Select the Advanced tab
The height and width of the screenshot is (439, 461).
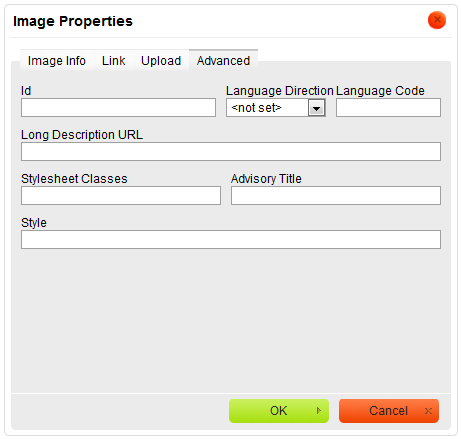(x=223, y=61)
